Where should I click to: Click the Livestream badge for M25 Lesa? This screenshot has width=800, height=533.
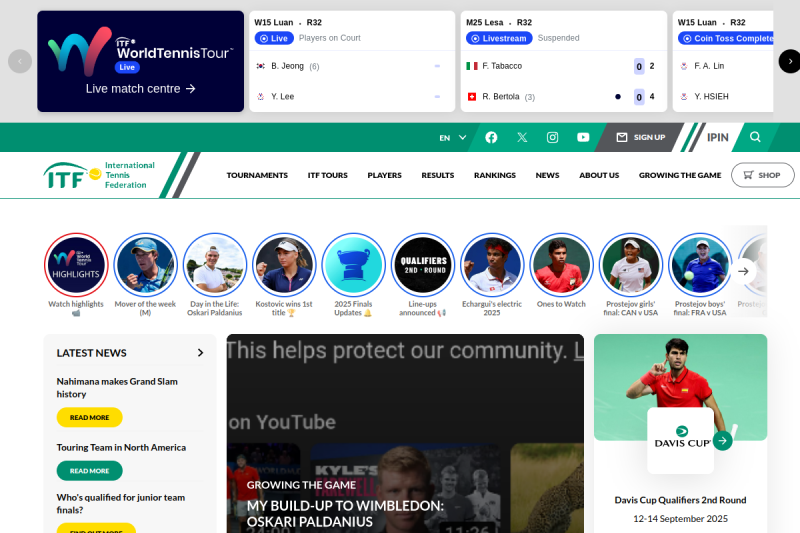499,38
